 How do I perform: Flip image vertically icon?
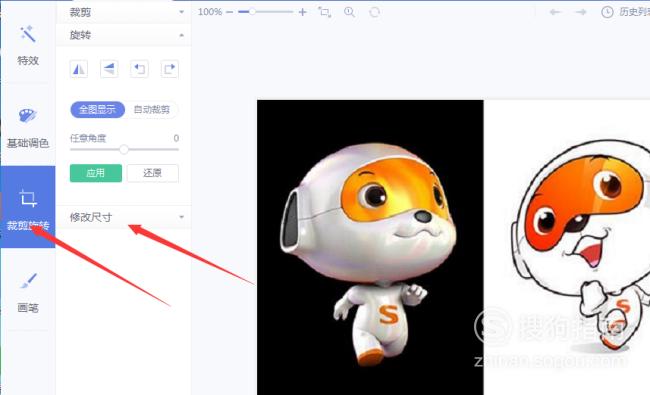click(109, 69)
